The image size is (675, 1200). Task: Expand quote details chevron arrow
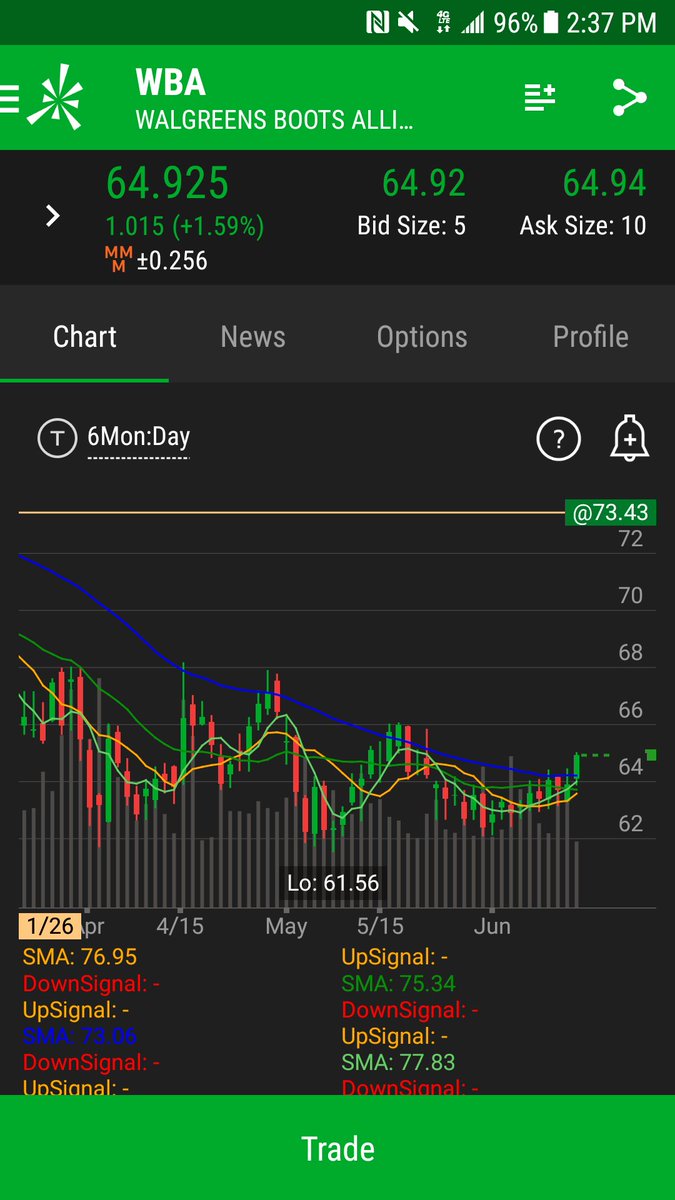tap(53, 215)
